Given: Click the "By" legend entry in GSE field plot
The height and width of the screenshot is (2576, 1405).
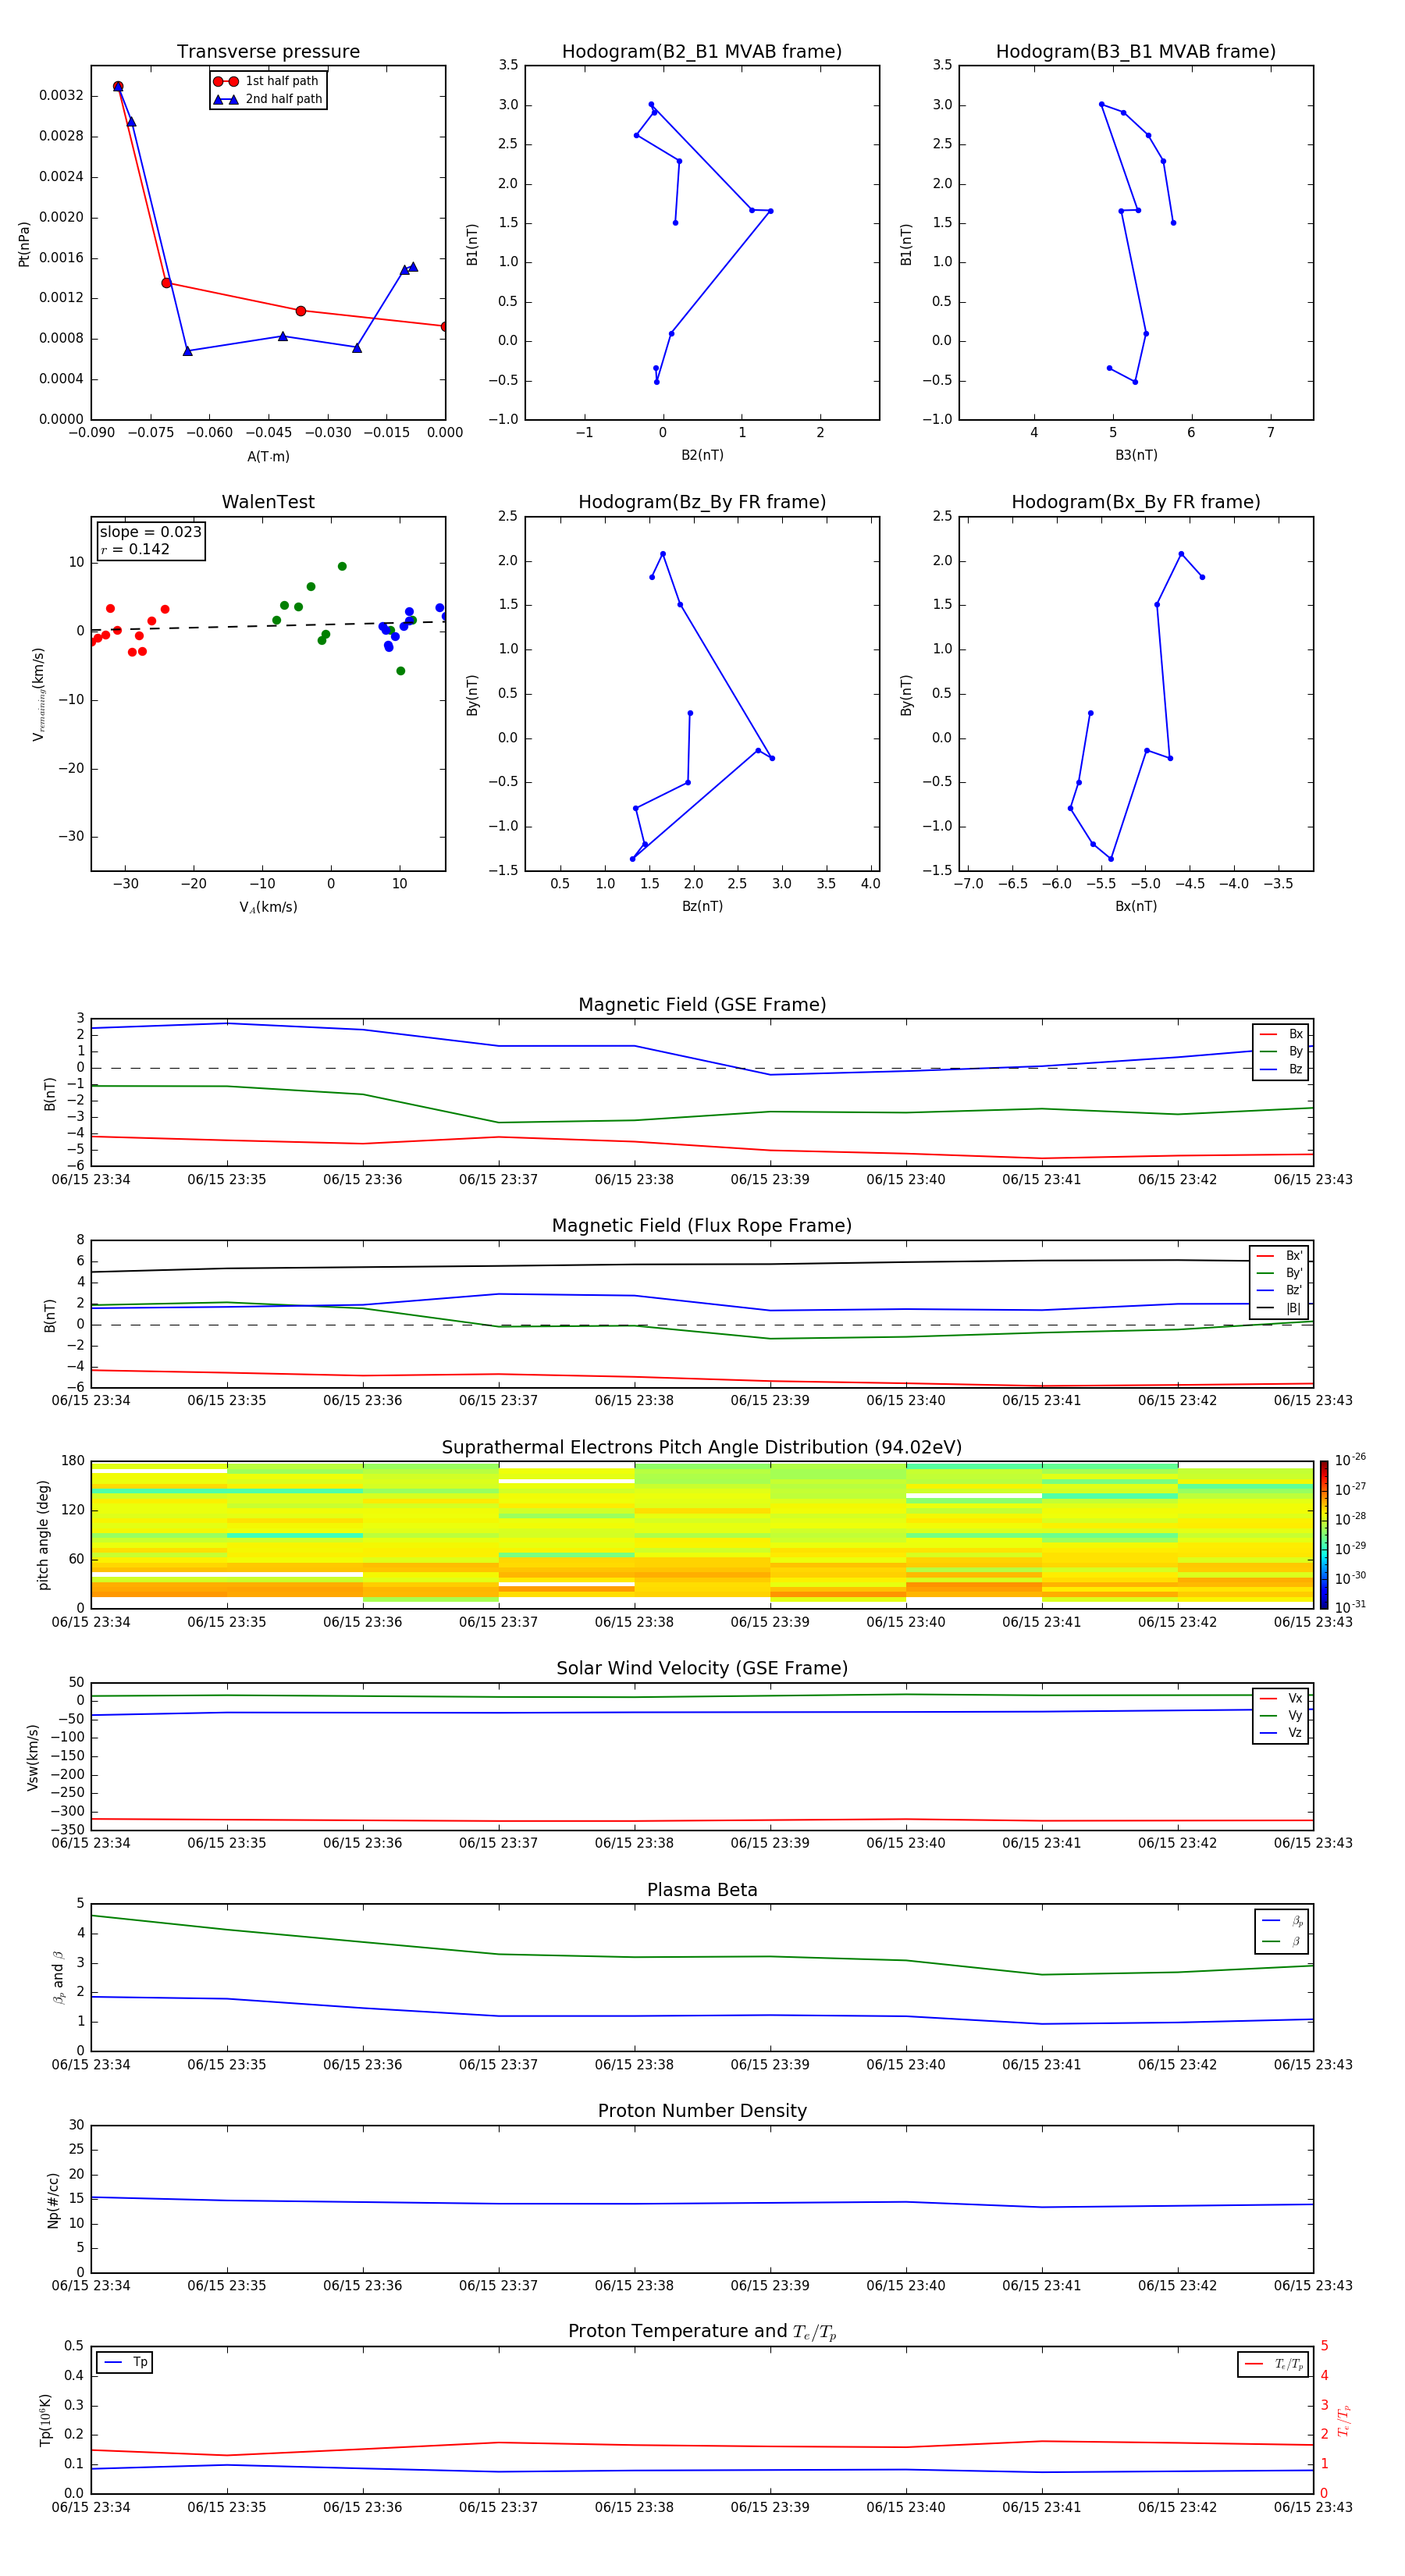Looking at the screenshot, I should [1281, 1051].
